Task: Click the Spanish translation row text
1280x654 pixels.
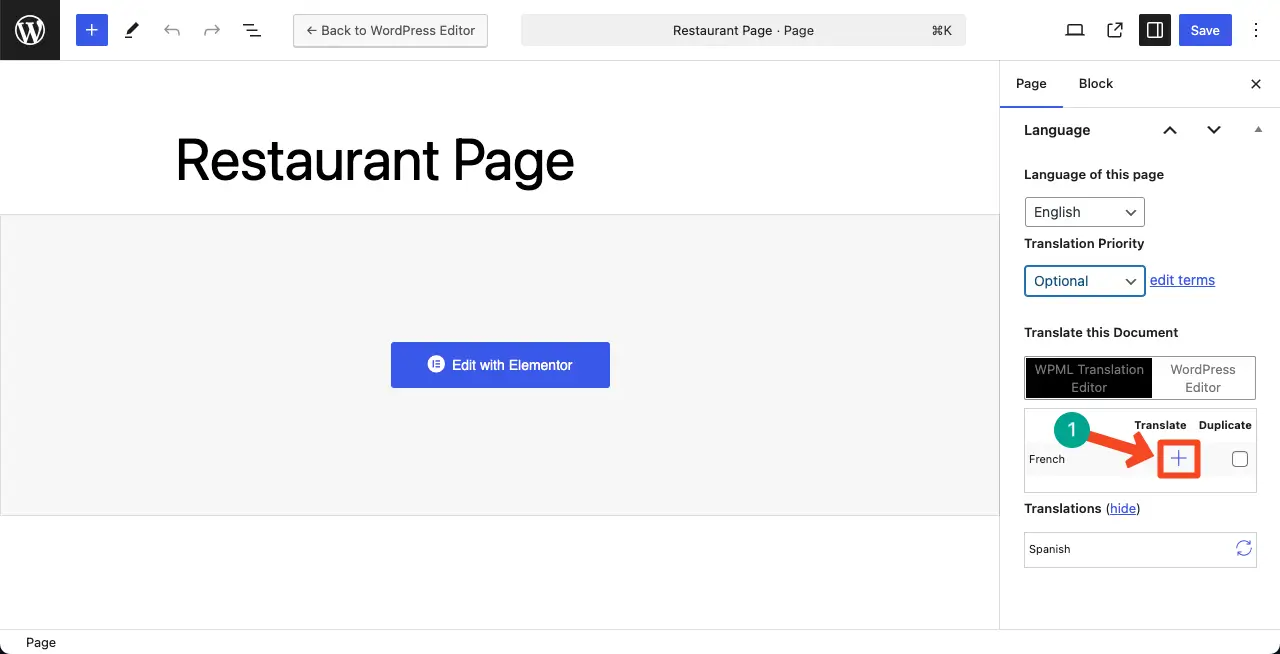Action: click(1050, 549)
